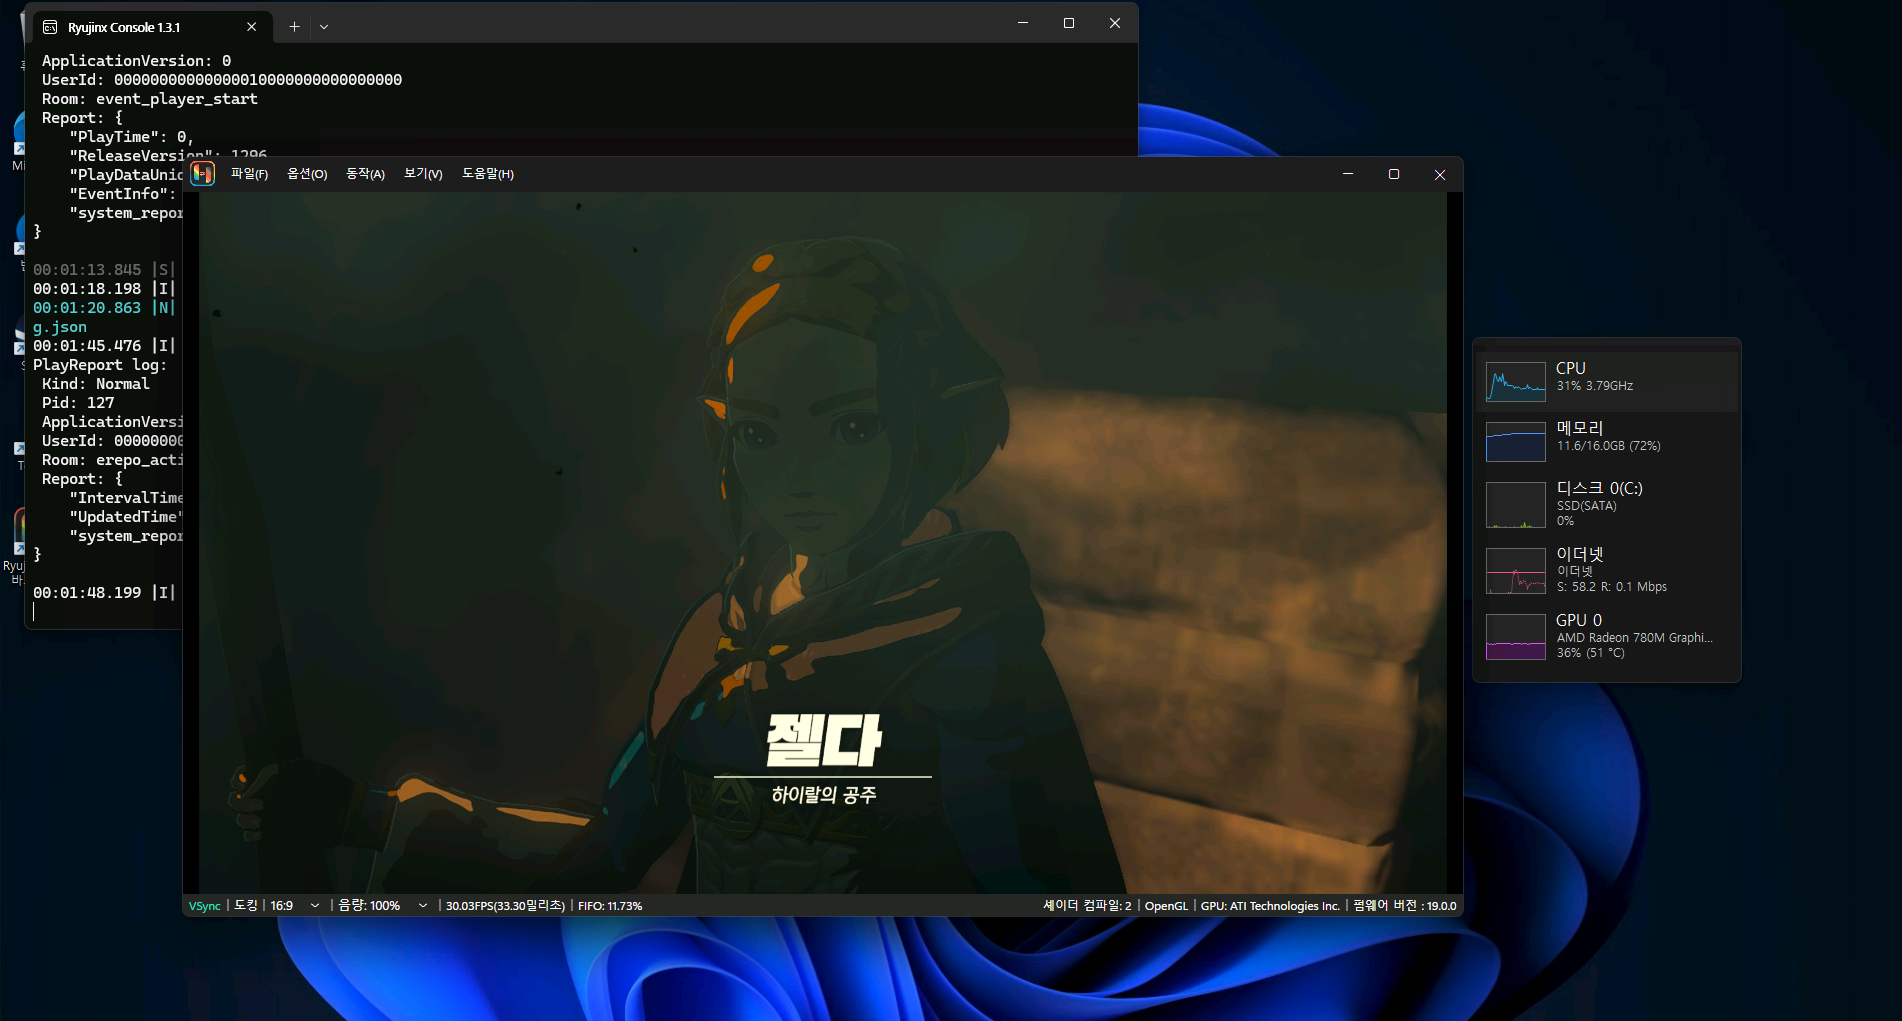The image size is (1902, 1021).
Task: Maximize the Ryujinx emulator window
Action: (x=1394, y=174)
